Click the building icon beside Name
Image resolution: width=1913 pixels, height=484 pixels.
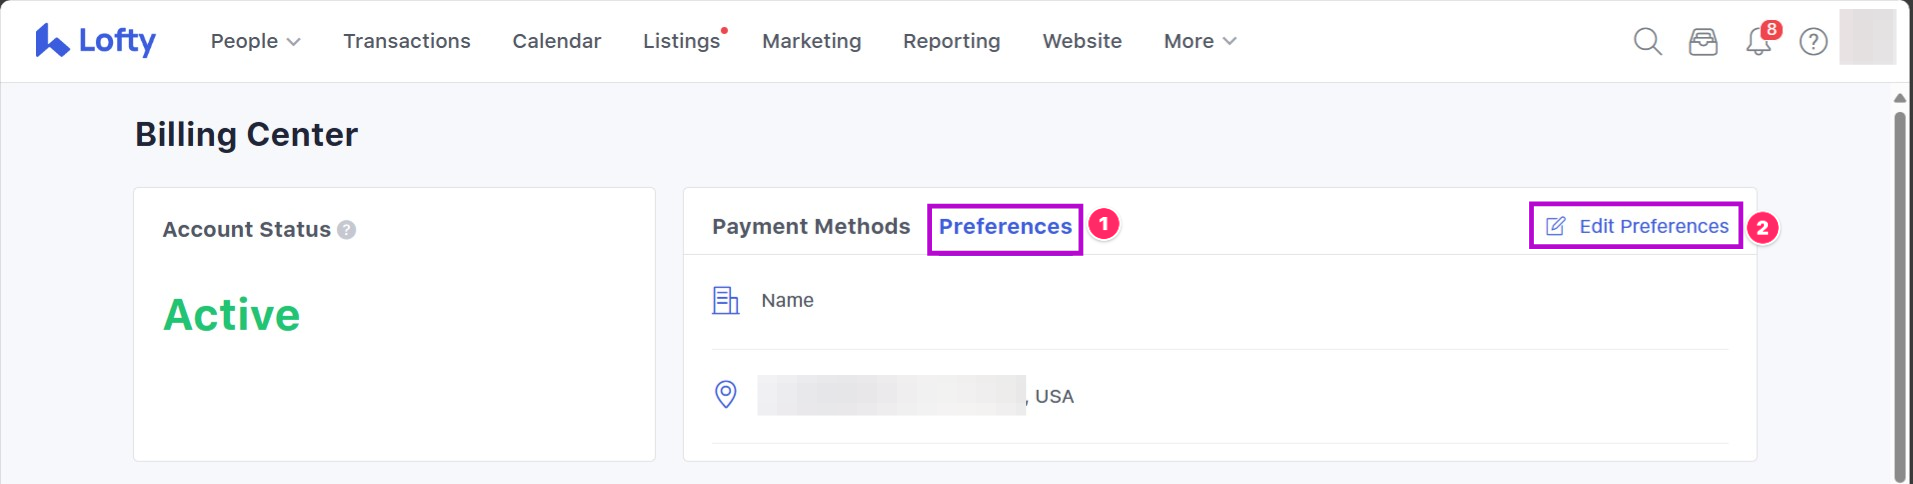point(725,300)
